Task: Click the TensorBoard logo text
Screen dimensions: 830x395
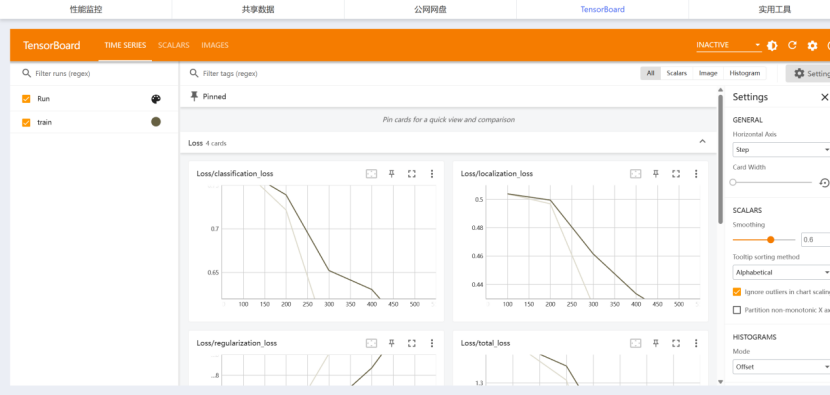Action: pos(51,46)
